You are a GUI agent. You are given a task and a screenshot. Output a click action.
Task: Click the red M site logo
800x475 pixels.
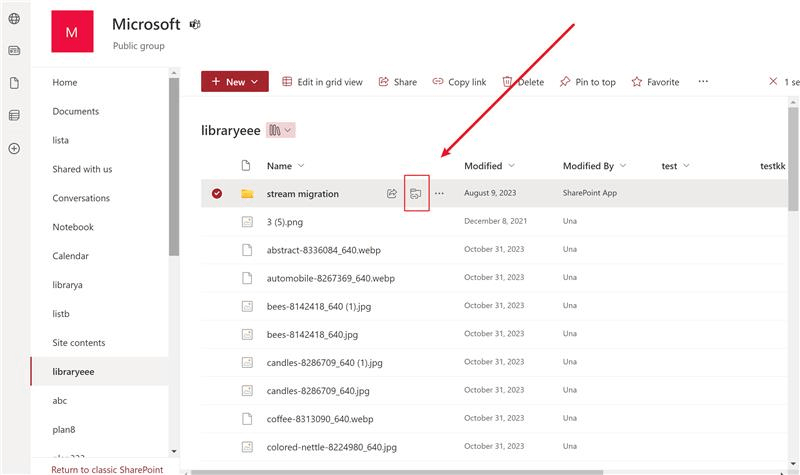pyautogui.click(x=72, y=31)
